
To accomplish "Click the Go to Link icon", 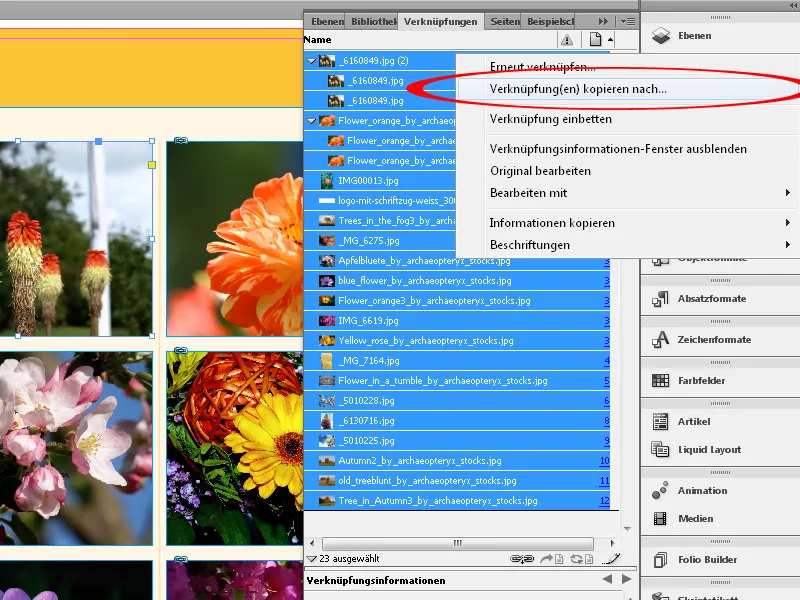I will (551, 558).
